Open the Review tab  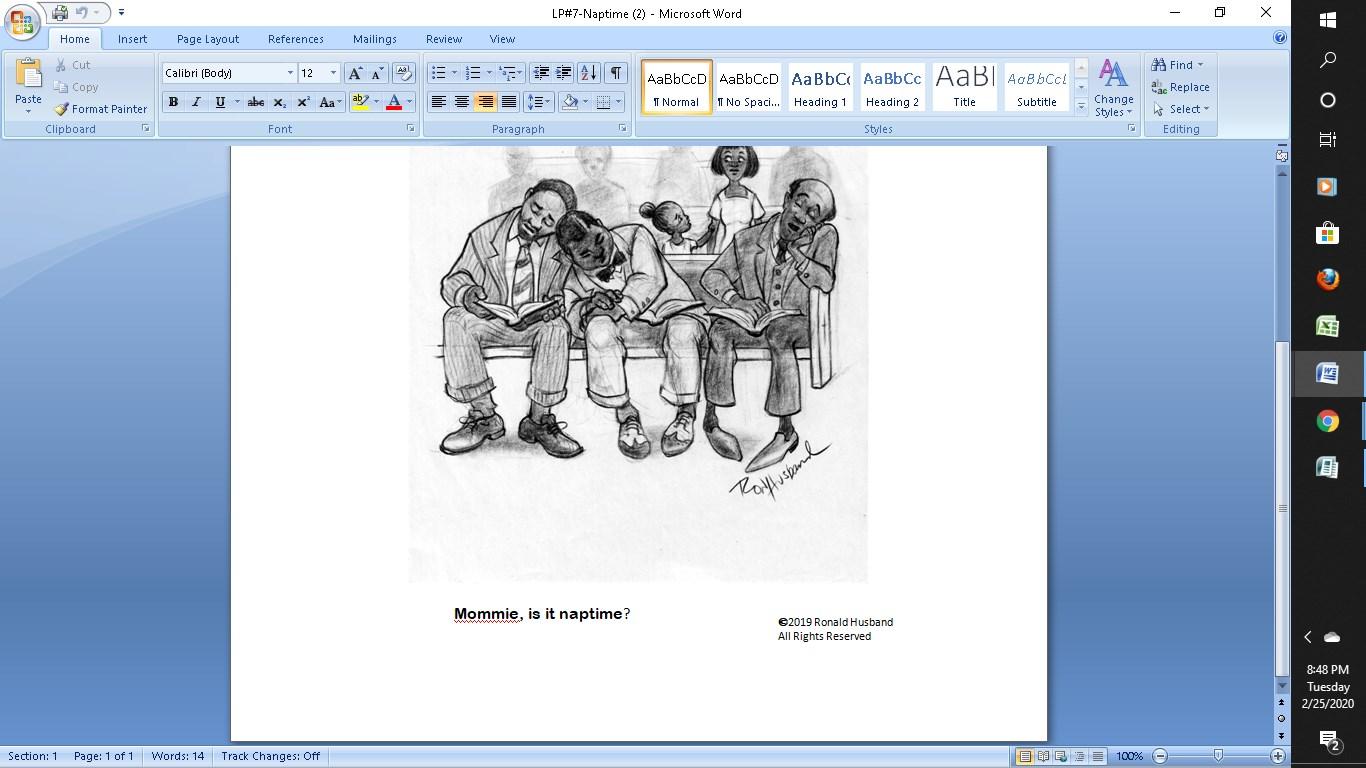click(x=444, y=39)
